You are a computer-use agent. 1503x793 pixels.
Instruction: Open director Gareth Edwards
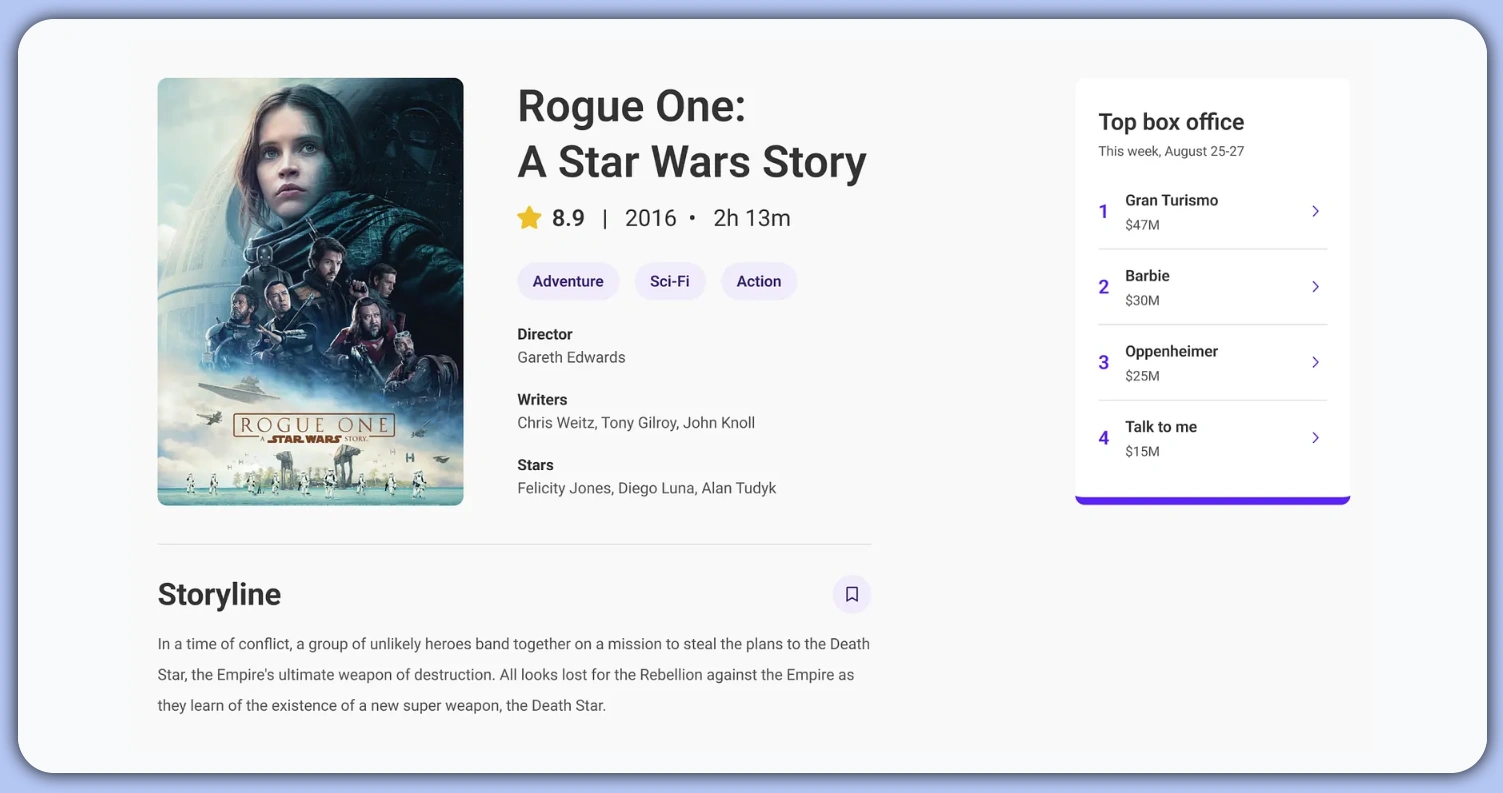[x=571, y=357]
